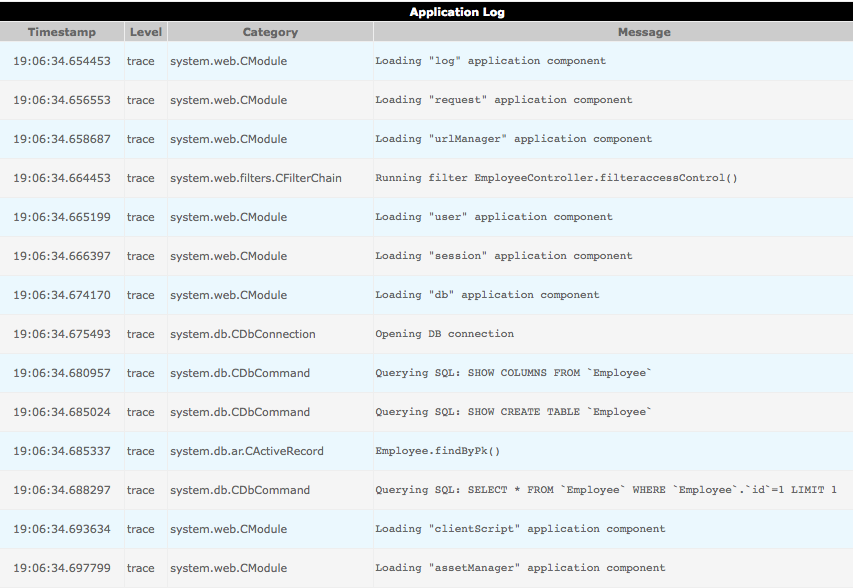Click the SHOW COLUMNS FROM Employee query

point(513,373)
